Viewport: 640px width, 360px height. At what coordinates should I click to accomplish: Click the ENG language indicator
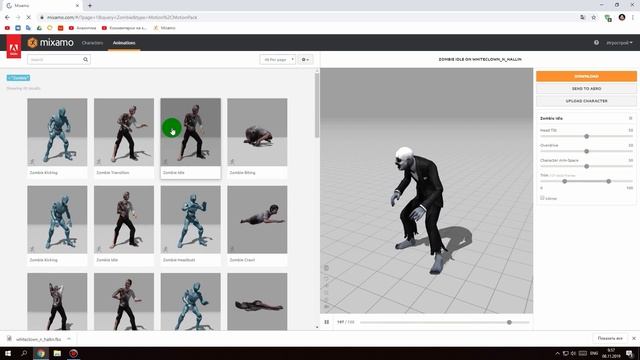[x=594, y=353]
